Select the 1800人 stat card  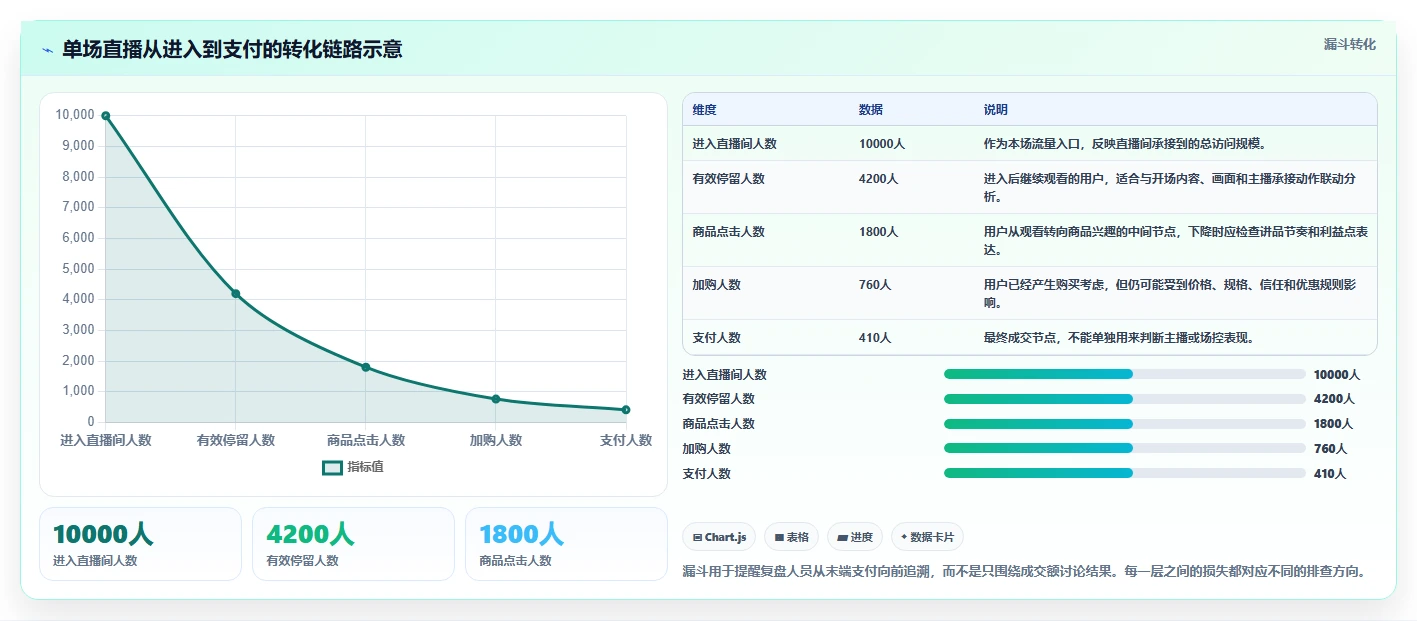pos(566,543)
